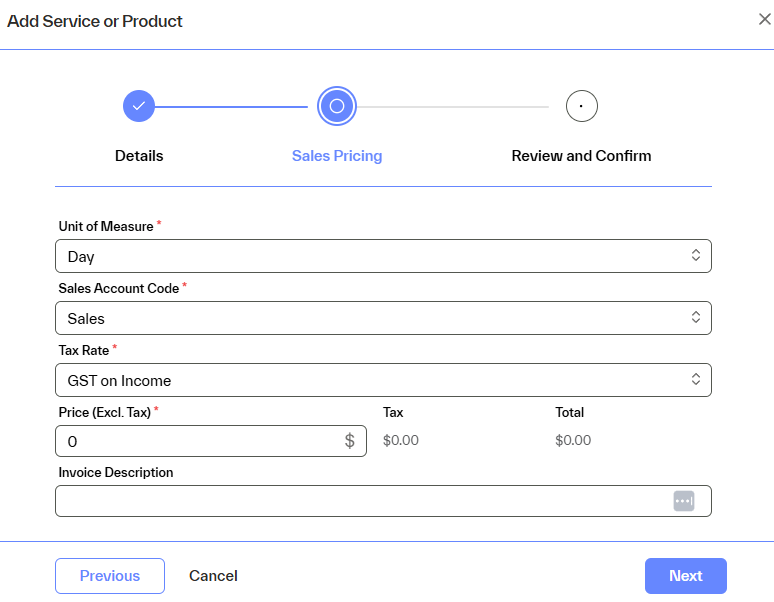This screenshot has height=602, width=774.
Task: Expand the Sales Account Code dropdown
Action: click(383, 318)
